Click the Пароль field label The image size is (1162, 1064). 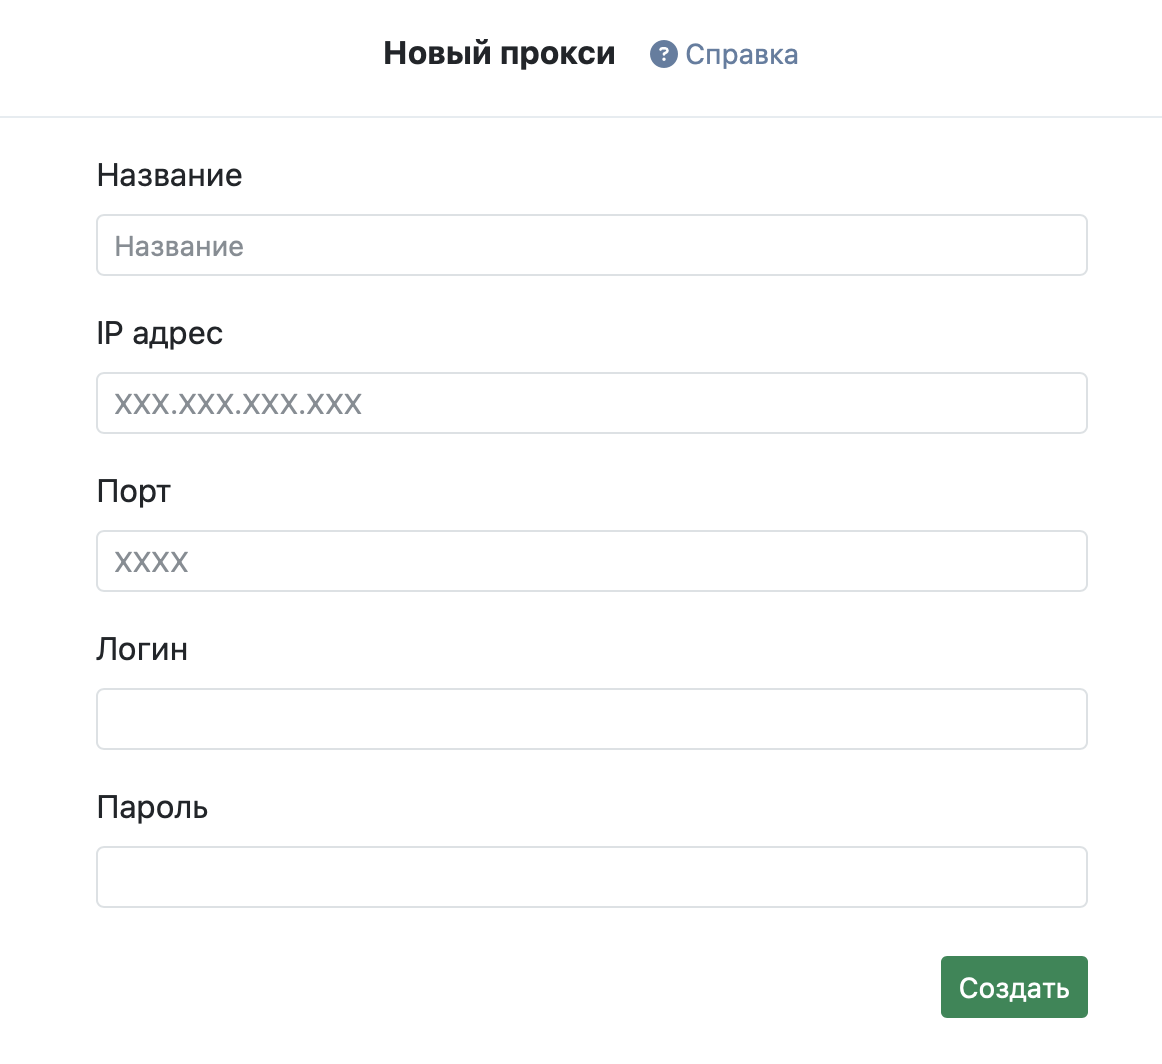coord(152,807)
